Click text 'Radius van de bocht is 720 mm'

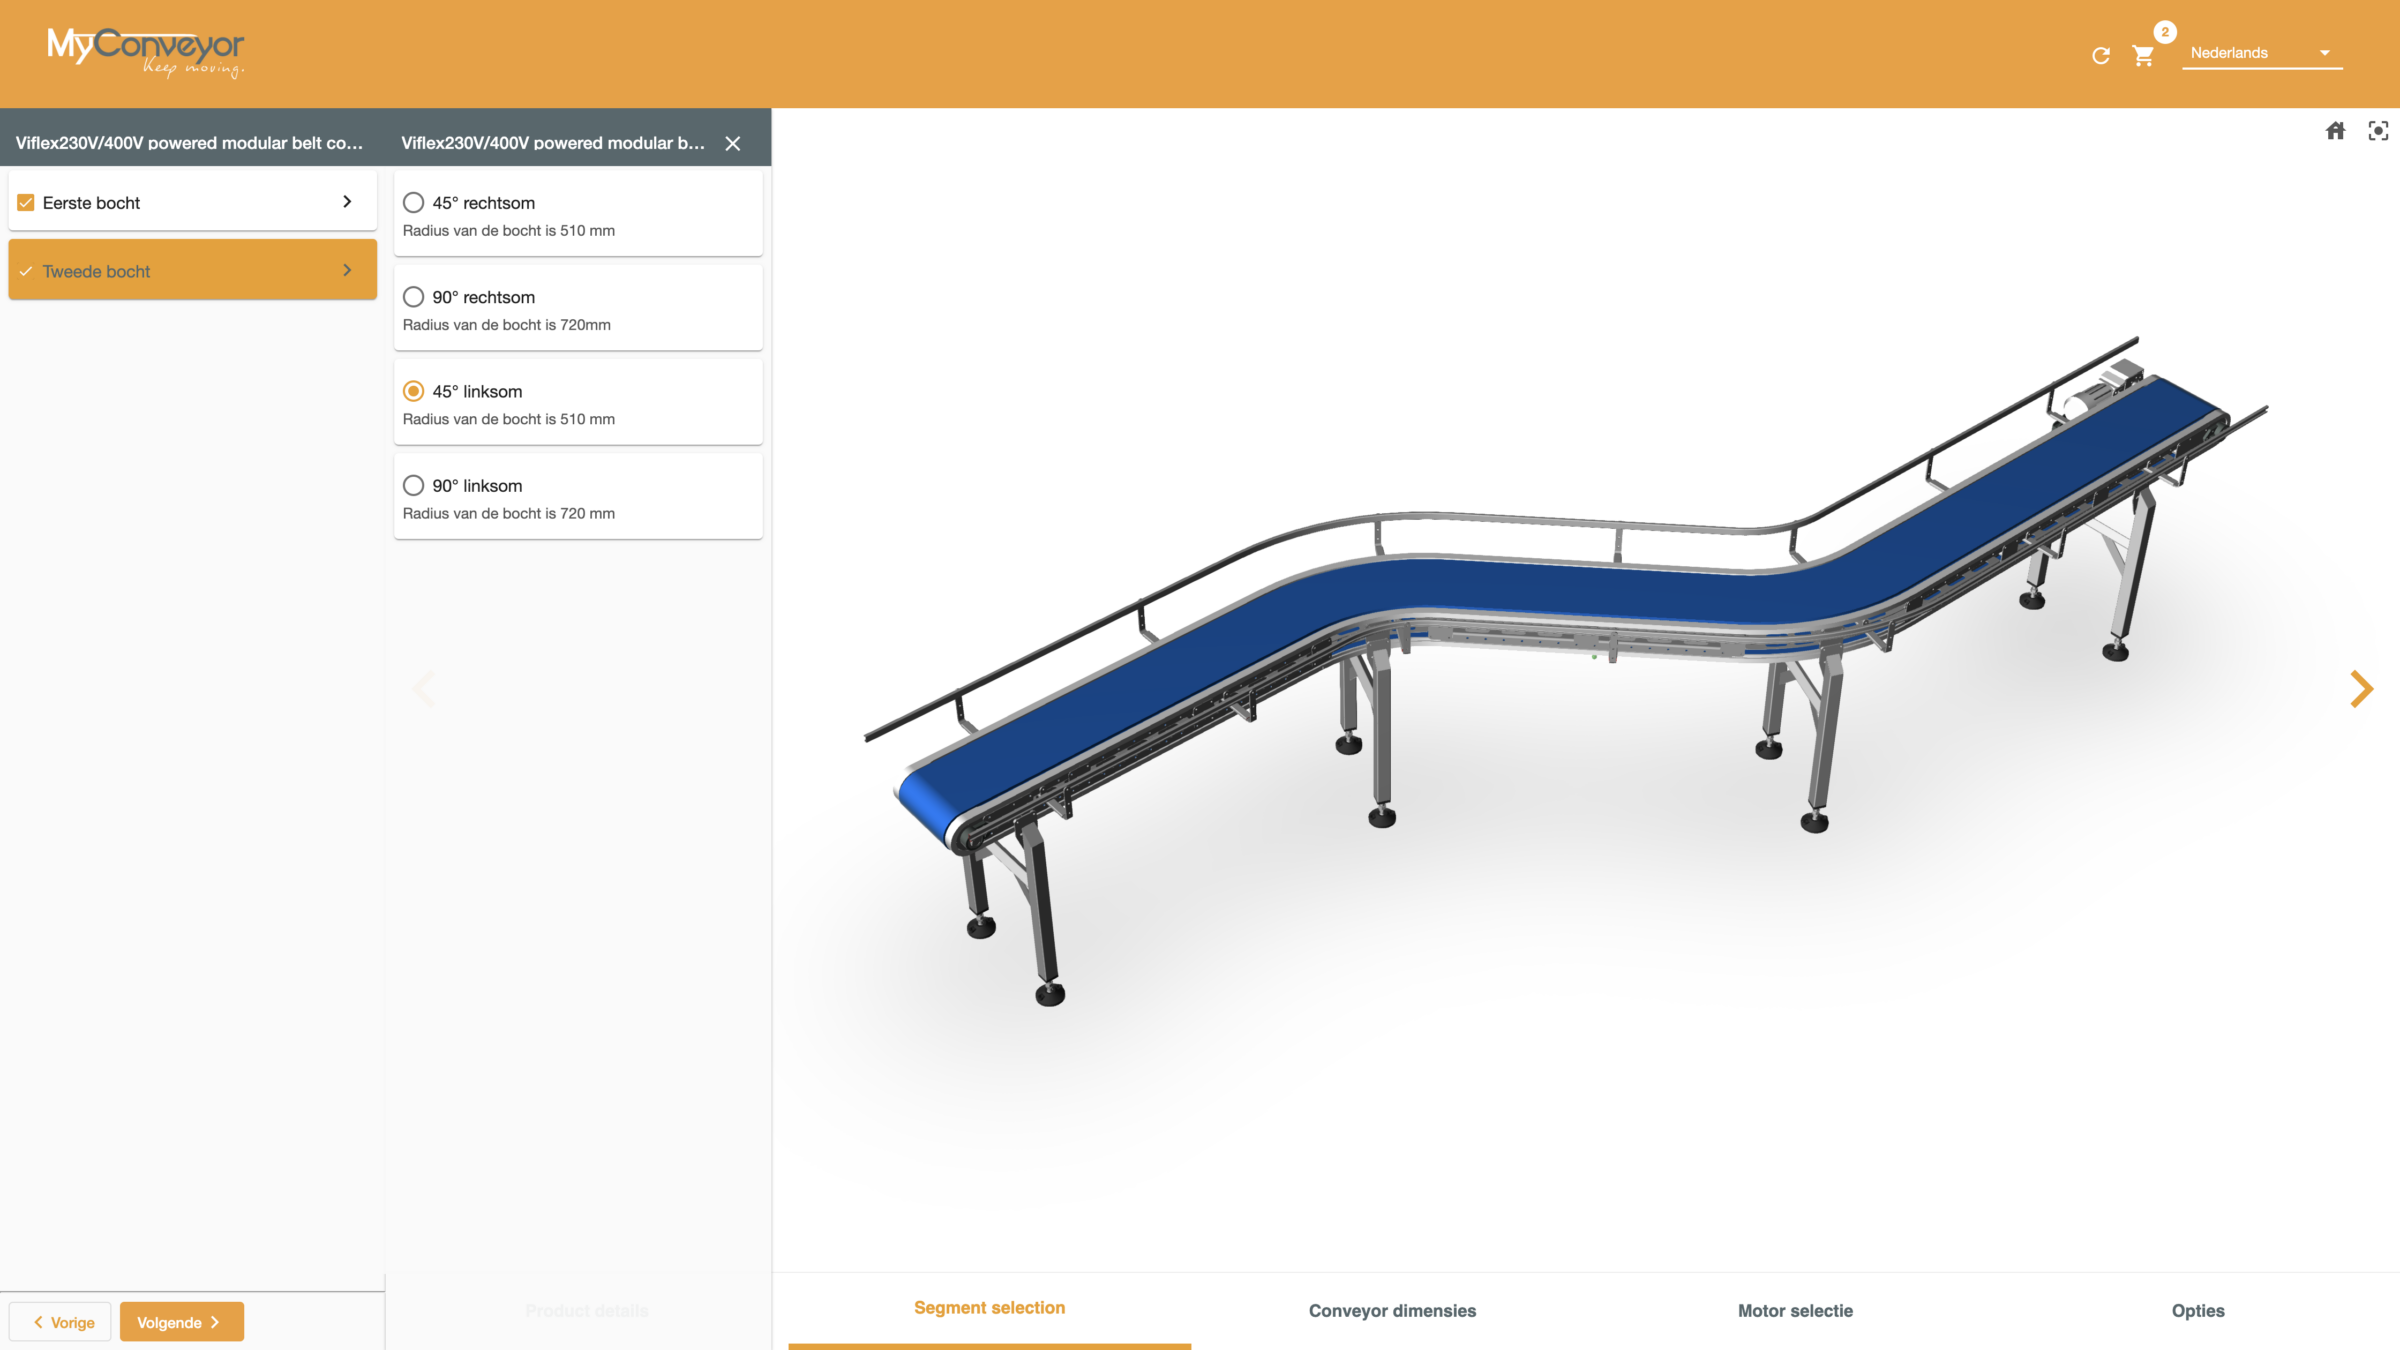(508, 513)
